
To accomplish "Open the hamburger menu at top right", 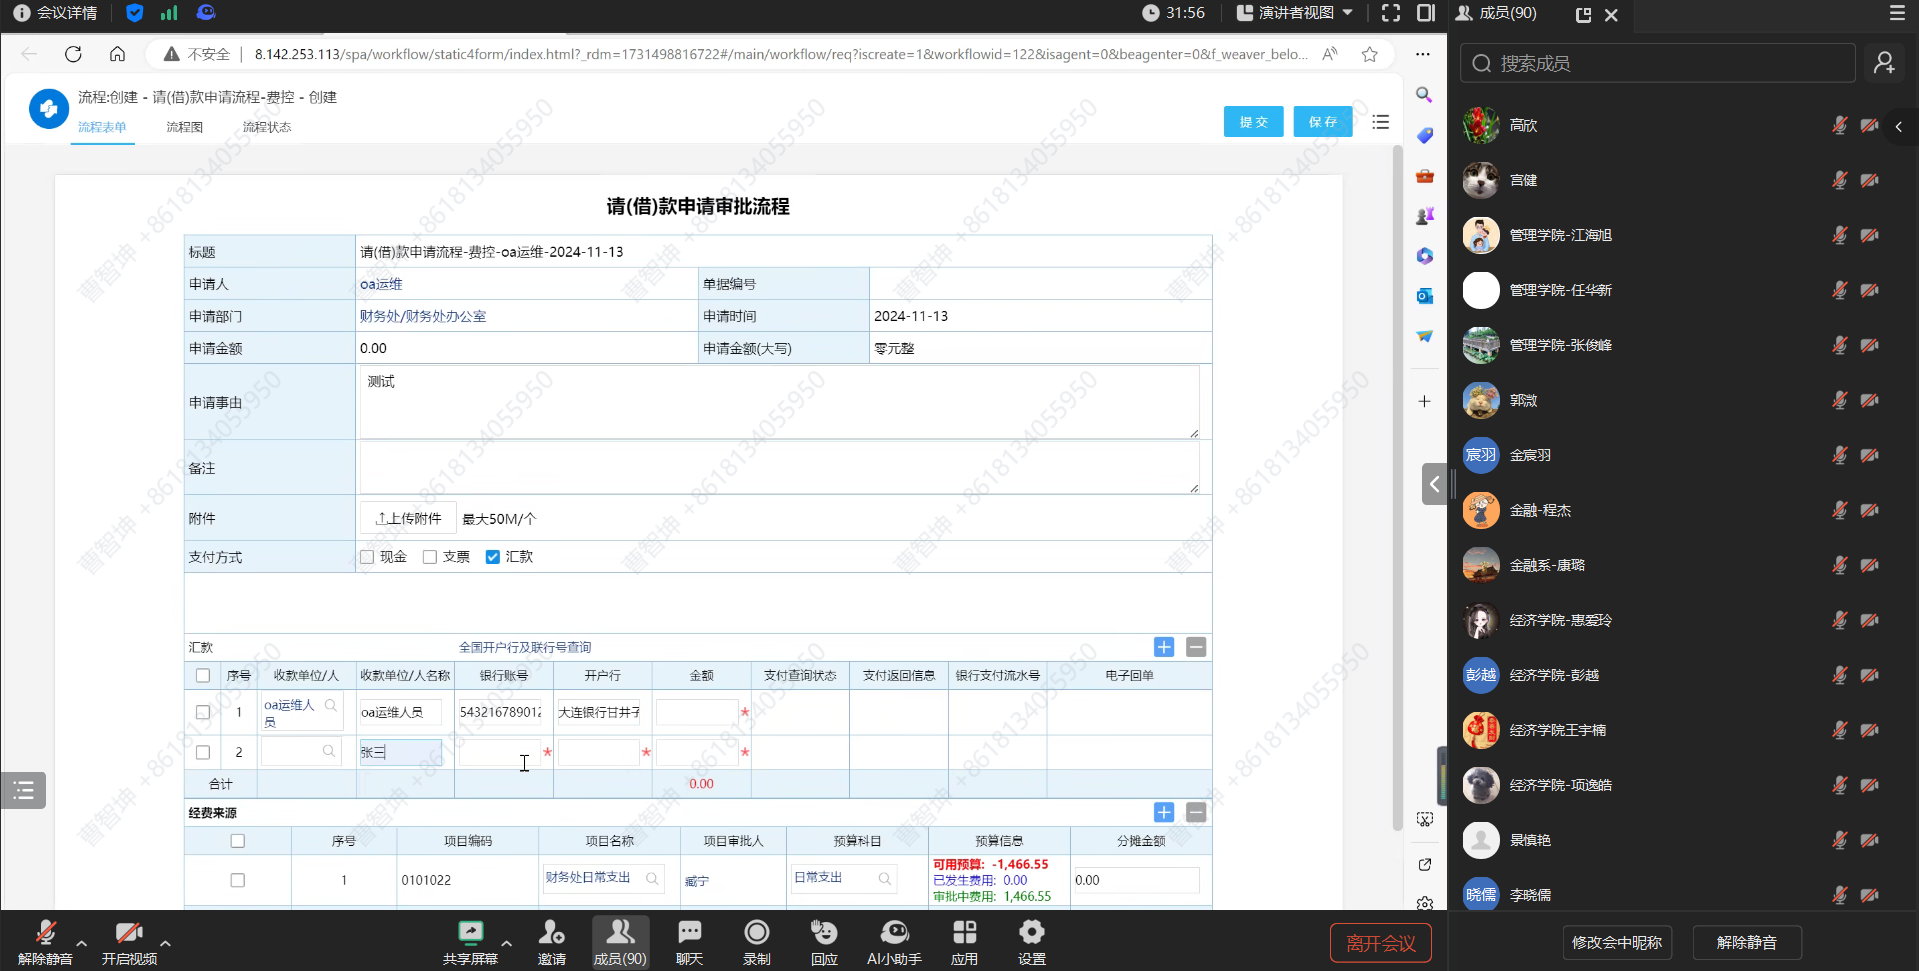I will point(1897,13).
